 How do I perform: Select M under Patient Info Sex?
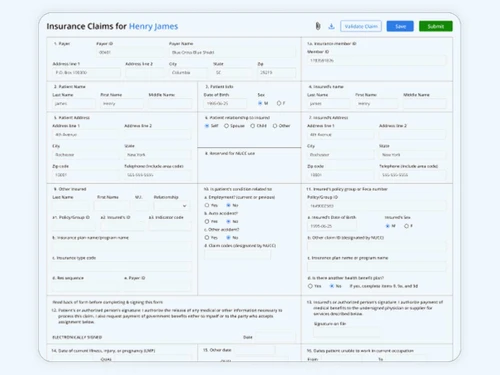[x=260, y=103]
